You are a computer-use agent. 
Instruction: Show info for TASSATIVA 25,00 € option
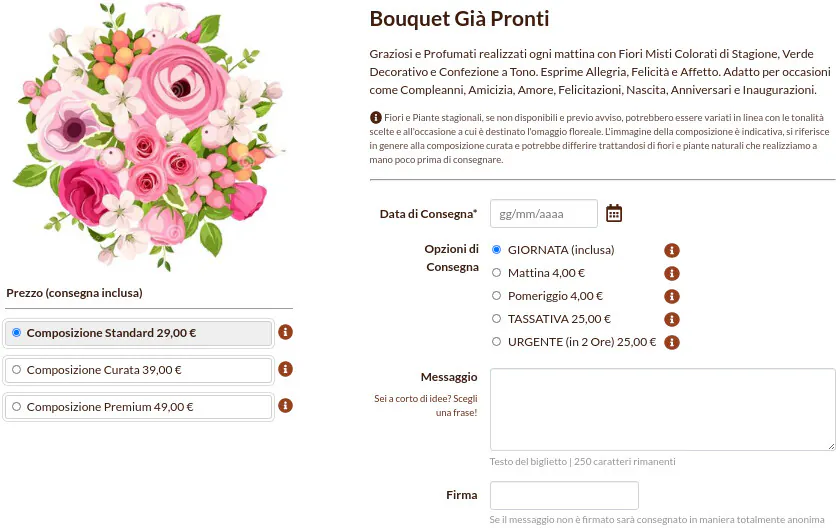(672, 319)
